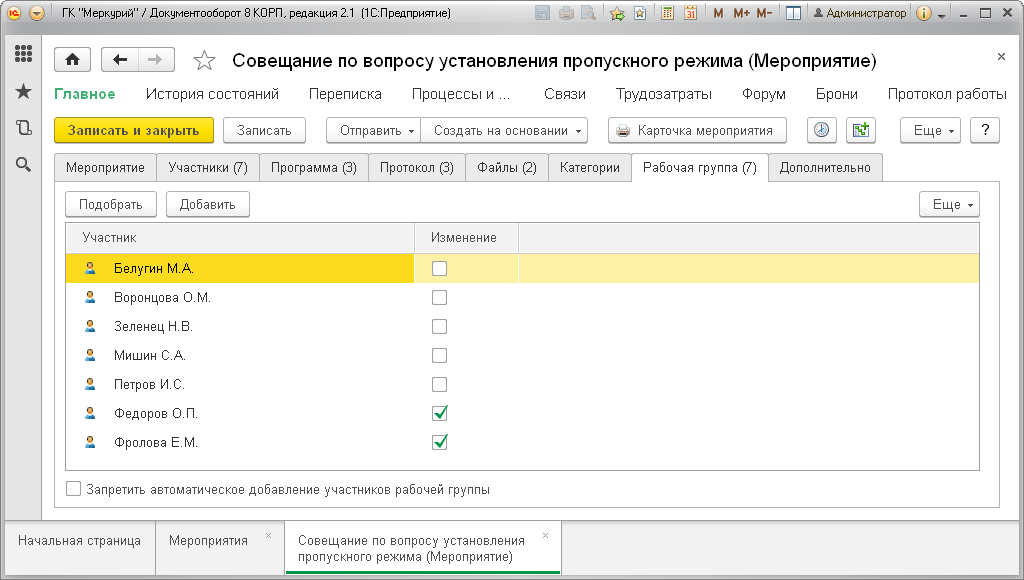Click the Подобрать button

(111, 204)
